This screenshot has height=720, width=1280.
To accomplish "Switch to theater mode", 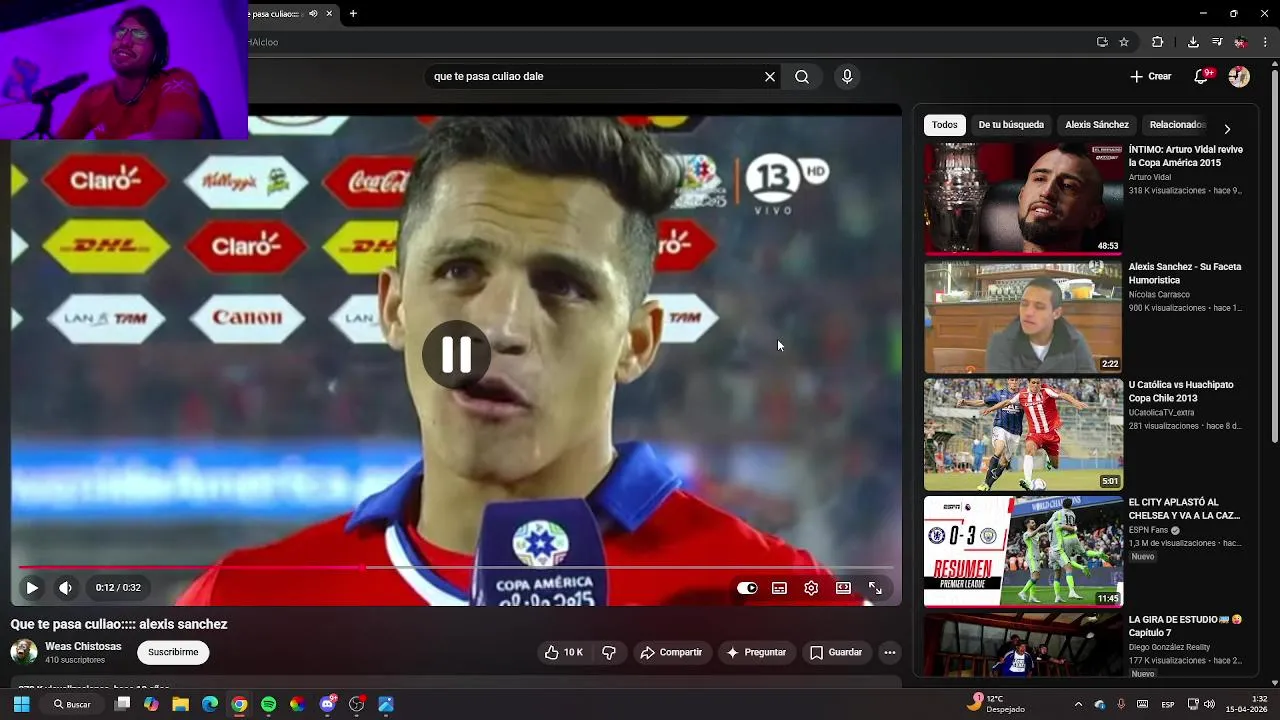I will (843, 588).
